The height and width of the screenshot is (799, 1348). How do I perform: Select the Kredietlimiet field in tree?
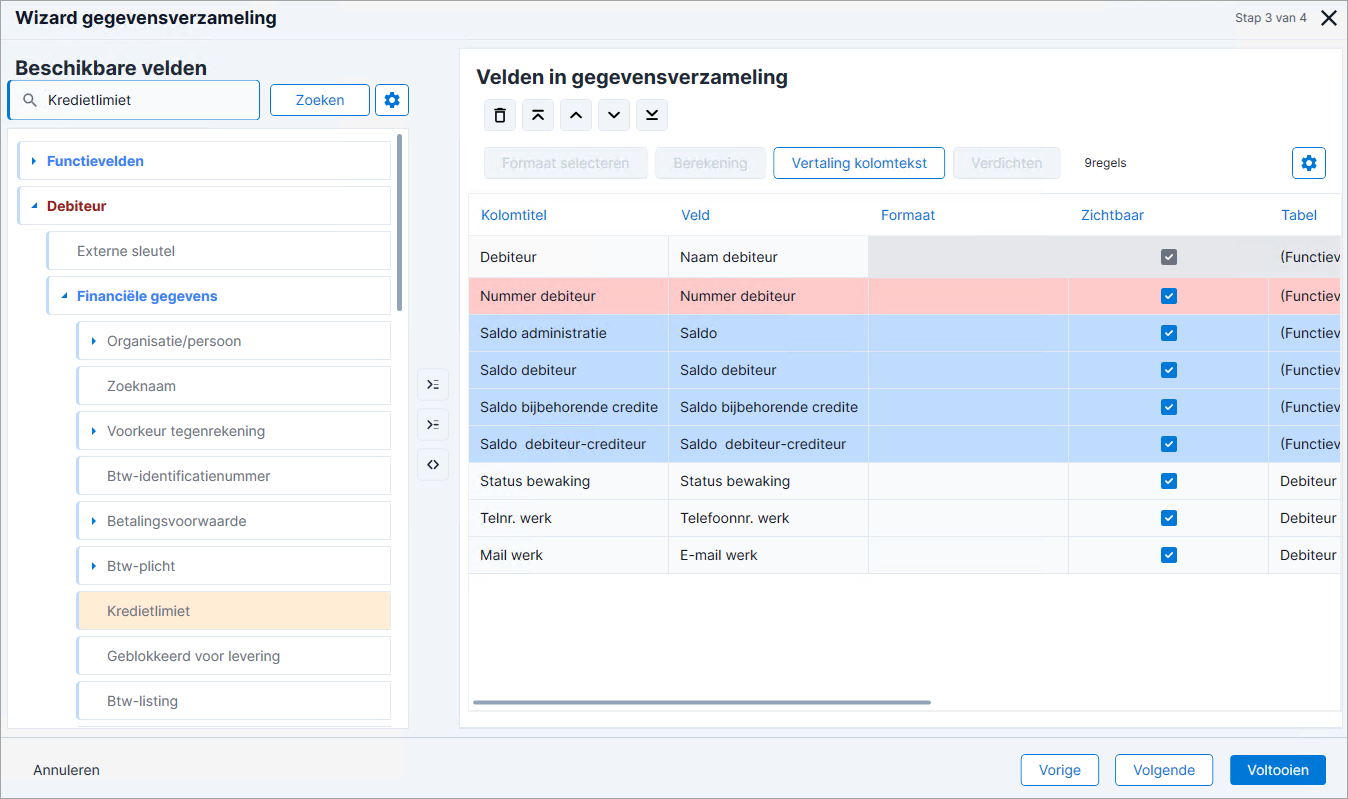coord(234,611)
